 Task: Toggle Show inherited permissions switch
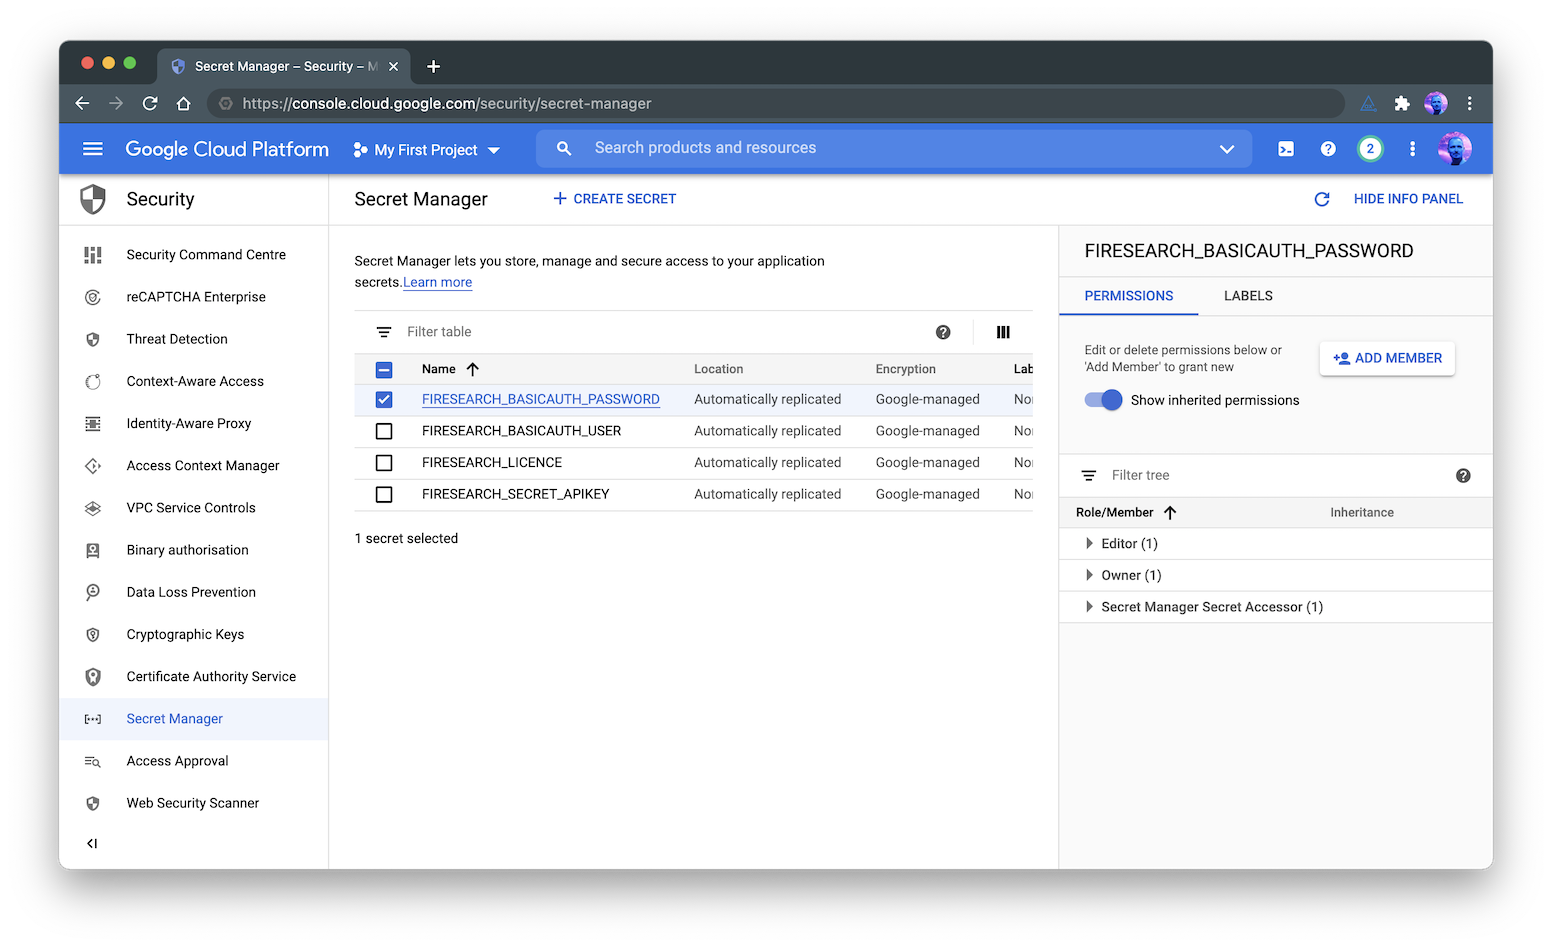click(x=1104, y=400)
